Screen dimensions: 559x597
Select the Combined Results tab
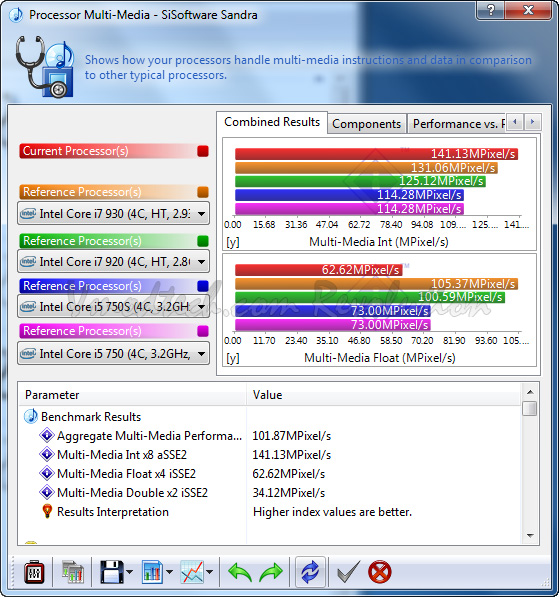pos(272,122)
